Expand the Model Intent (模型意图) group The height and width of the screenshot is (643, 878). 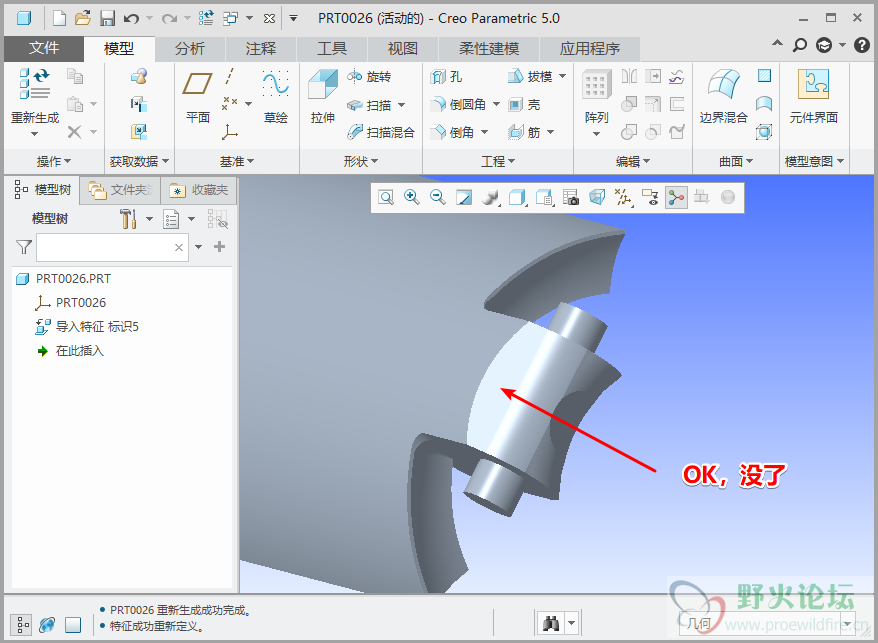pos(814,161)
